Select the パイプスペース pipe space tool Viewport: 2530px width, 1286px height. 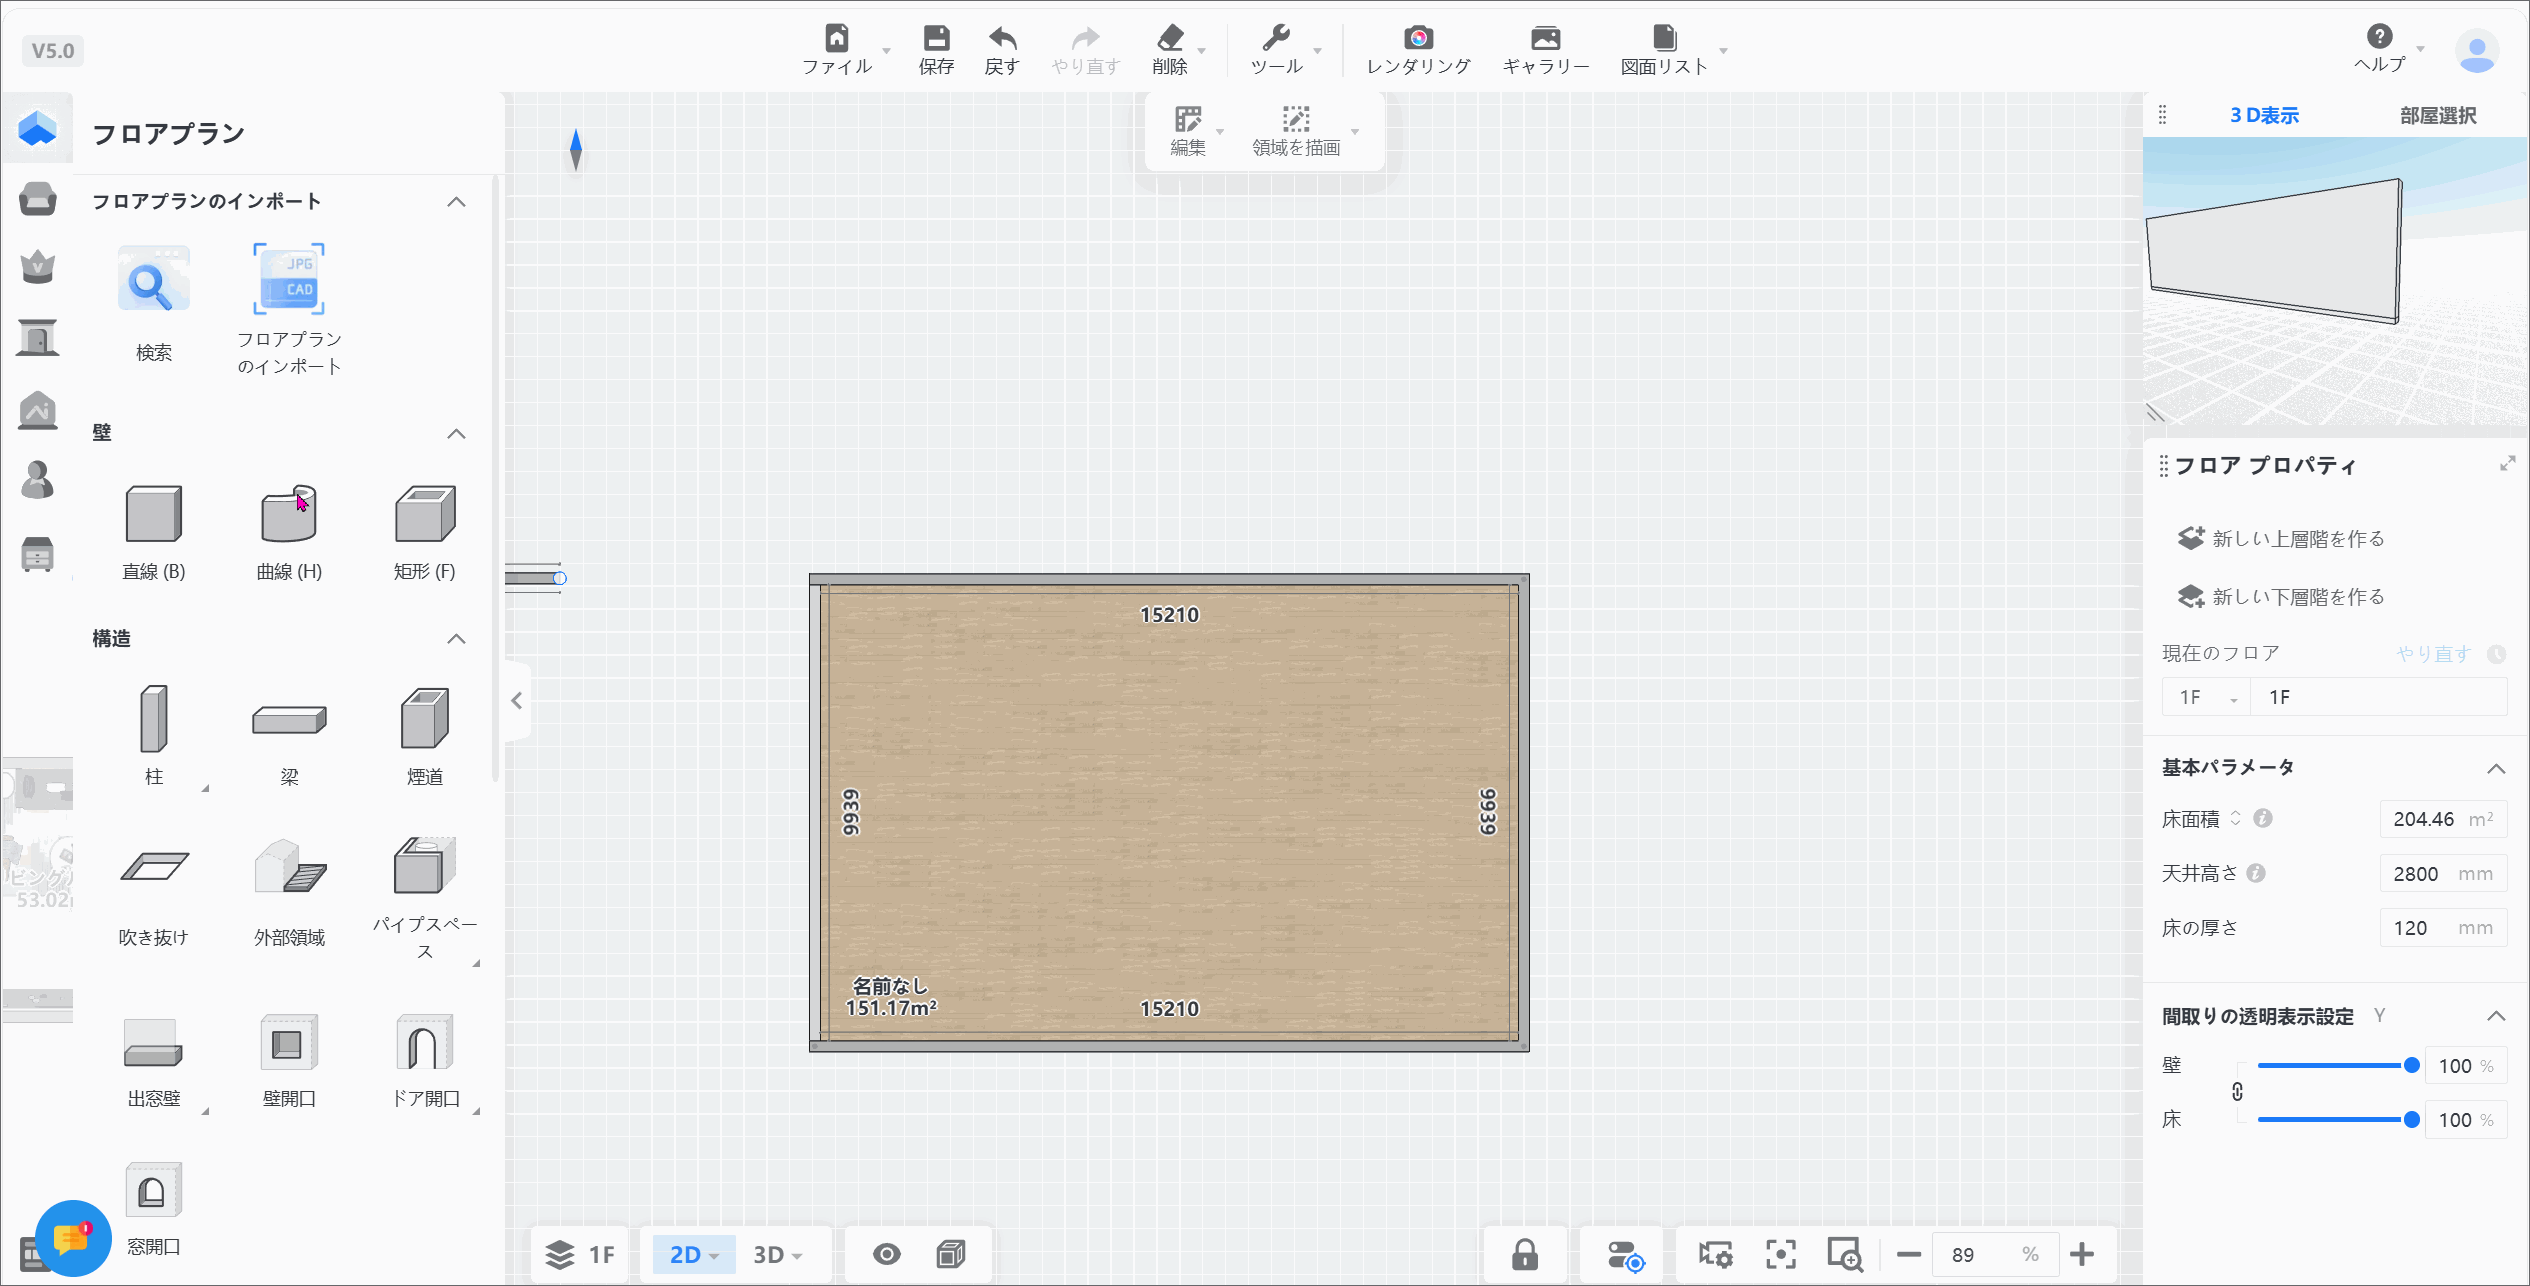pyautogui.click(x=425, y=898)
